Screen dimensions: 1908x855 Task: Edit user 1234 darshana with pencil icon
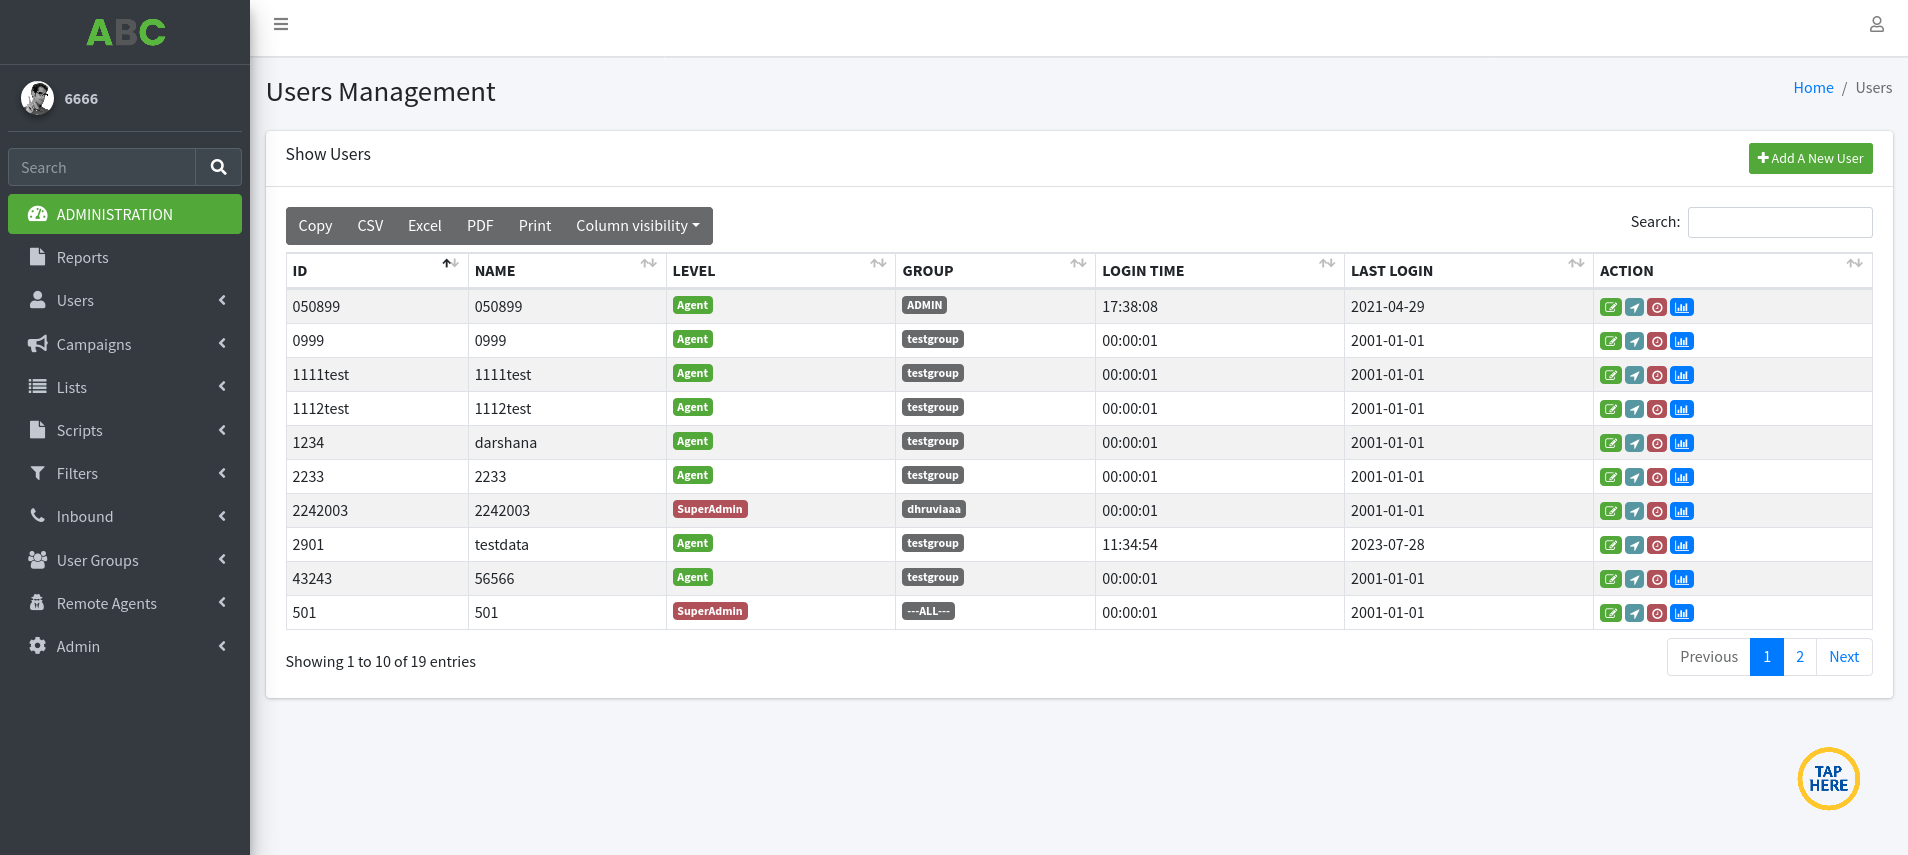(1610, 443)
